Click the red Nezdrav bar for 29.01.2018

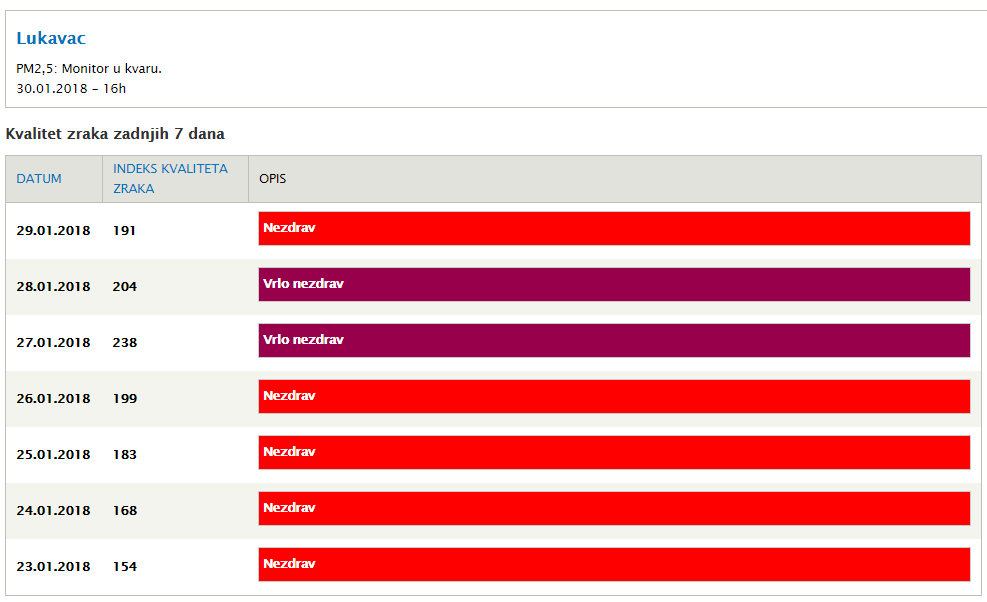click(x=614, y=228)
